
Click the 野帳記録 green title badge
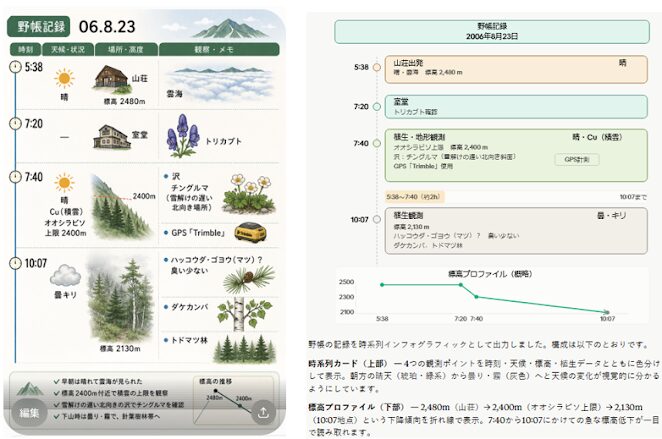(38, 27)
